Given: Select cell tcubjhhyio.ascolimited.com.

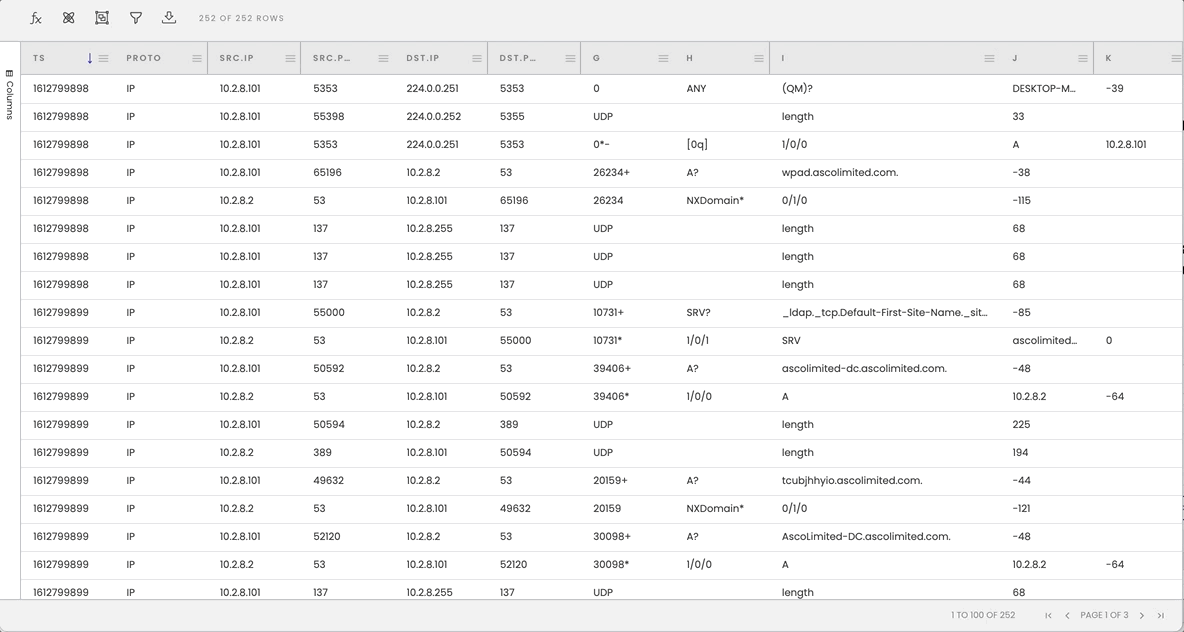Looking at the screenshot, I should click(852, 480).
